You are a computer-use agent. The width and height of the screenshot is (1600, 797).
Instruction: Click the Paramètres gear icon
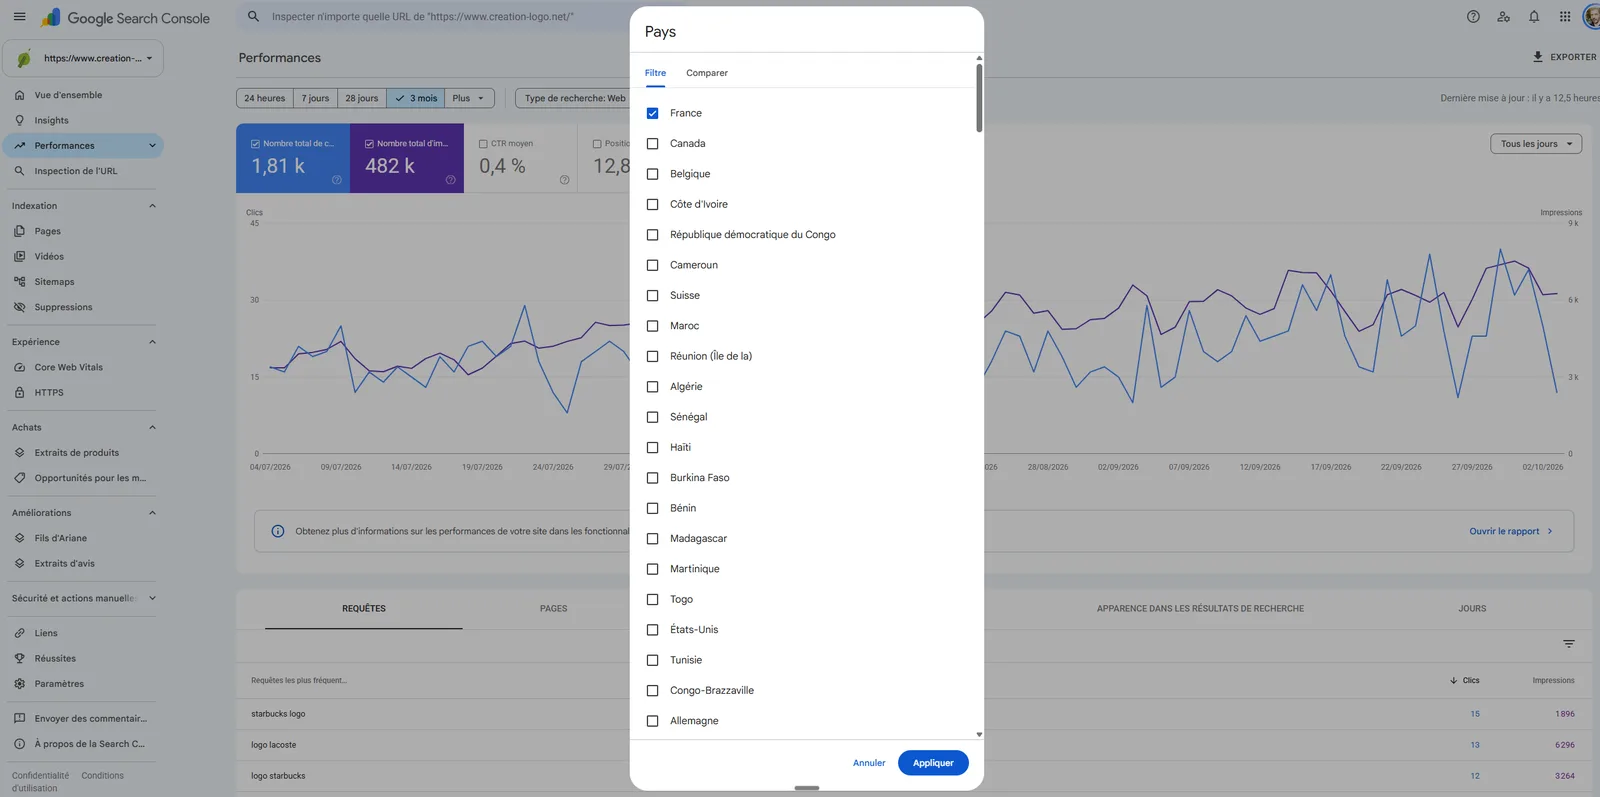pos(19,684)
